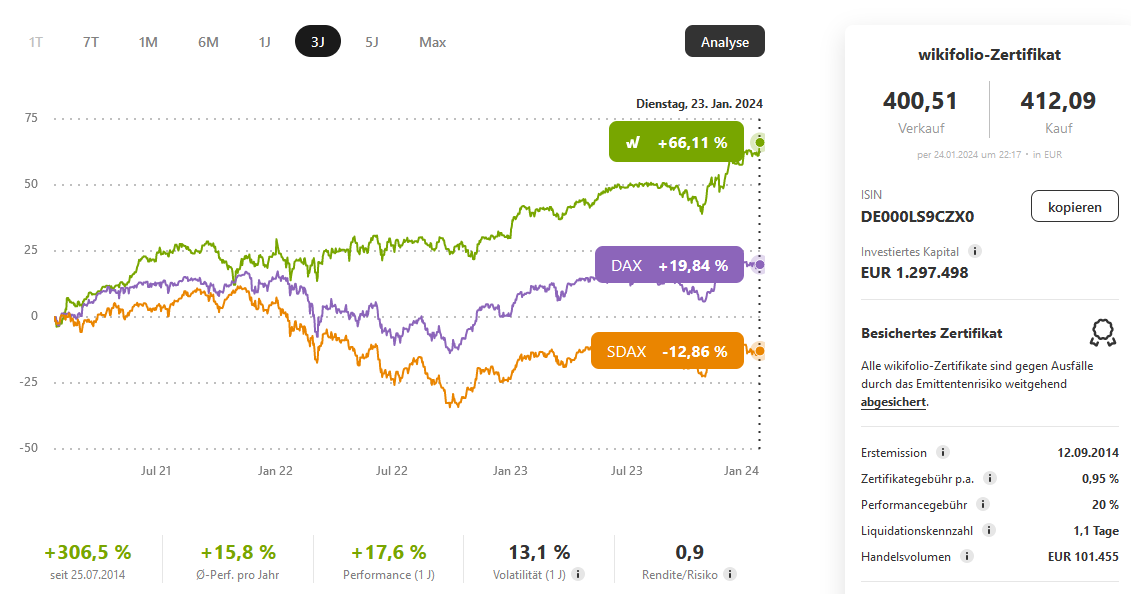This screenshot has width=1131, height=594.
Task: Select the 7T time range
Action: point(91,42)
